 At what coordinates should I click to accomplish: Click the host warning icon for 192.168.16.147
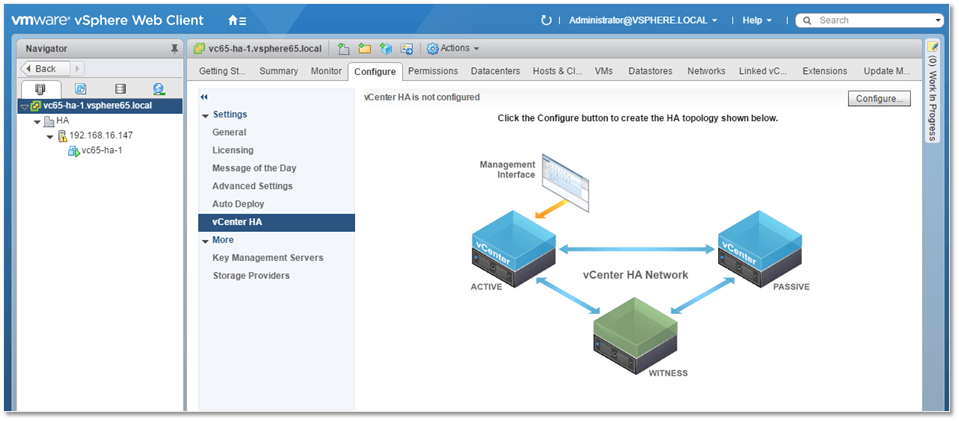[62, 135]
